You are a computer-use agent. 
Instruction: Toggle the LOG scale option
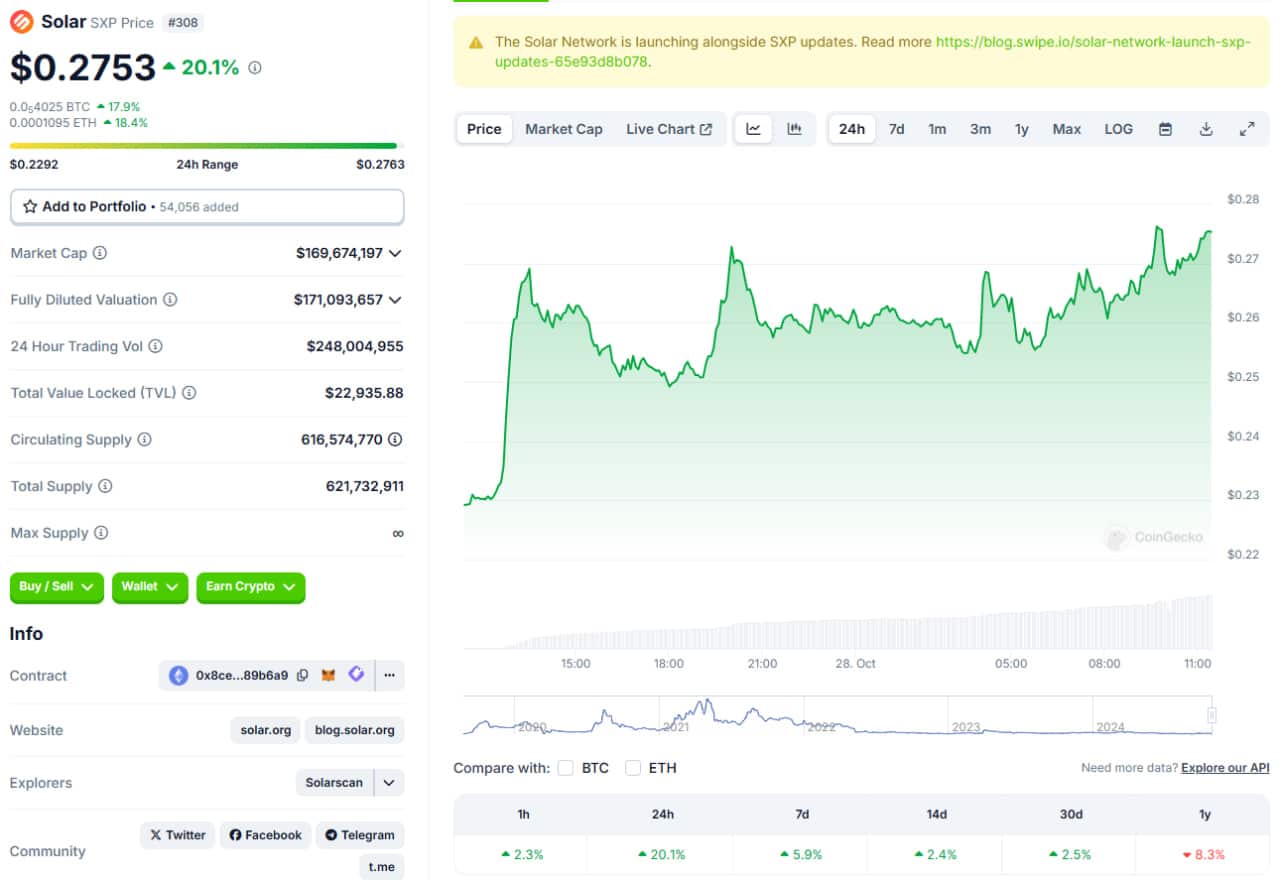(x=1119, y=129)
